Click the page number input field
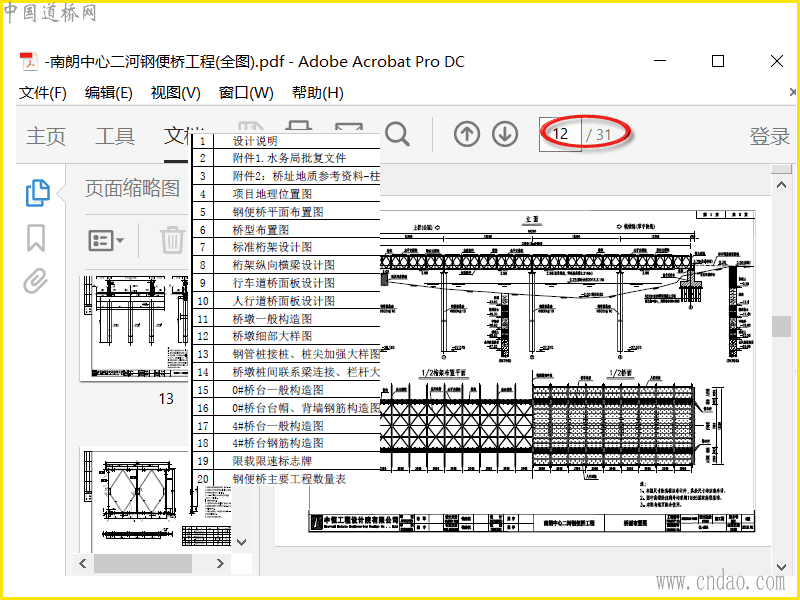 (x=560, y=134)
